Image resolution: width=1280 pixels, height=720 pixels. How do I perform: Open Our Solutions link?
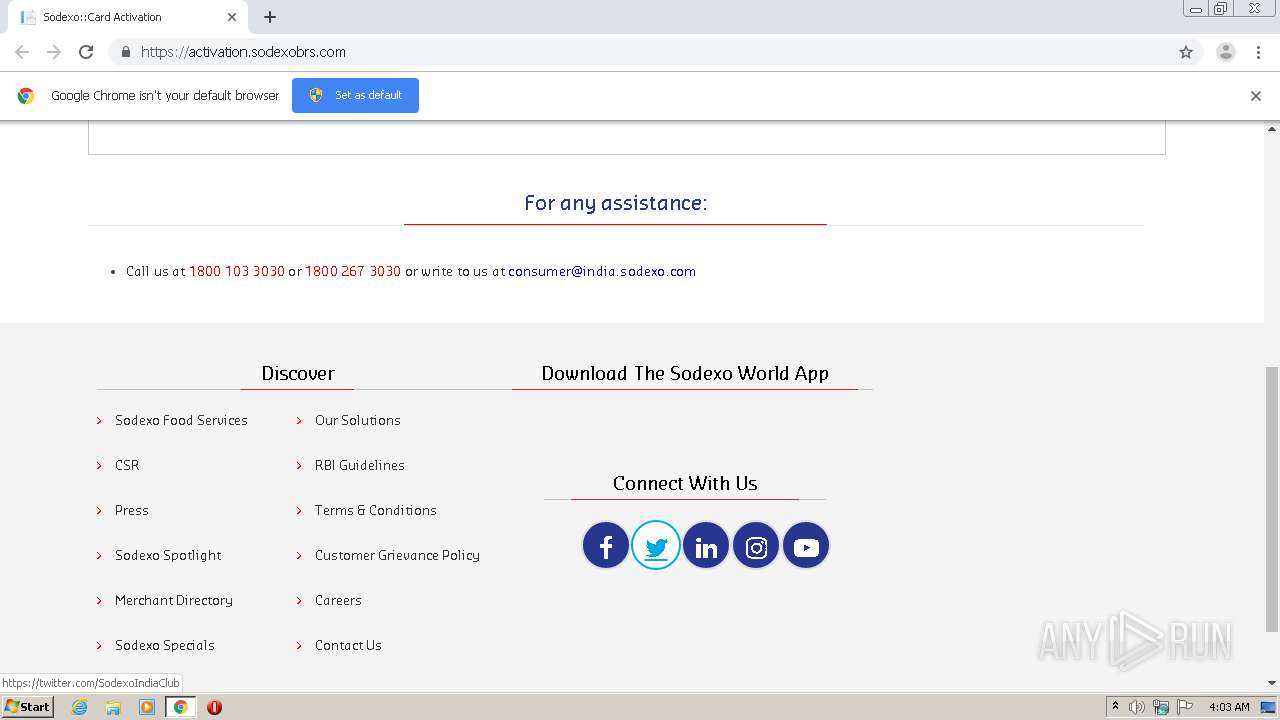pyautogui.click(x=358, y=421)
